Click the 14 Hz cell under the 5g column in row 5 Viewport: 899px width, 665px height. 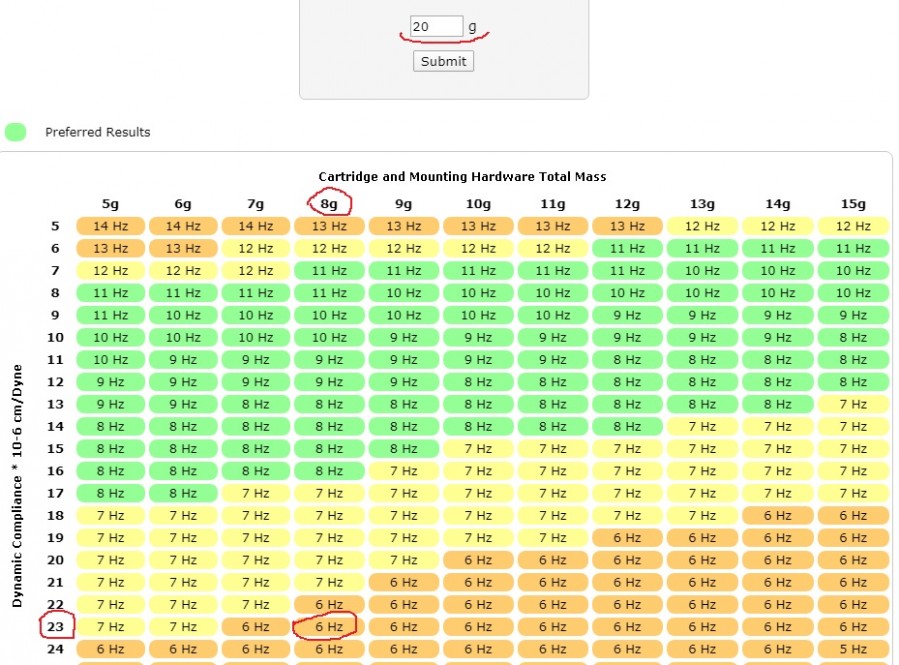click(x=110, y=226)
